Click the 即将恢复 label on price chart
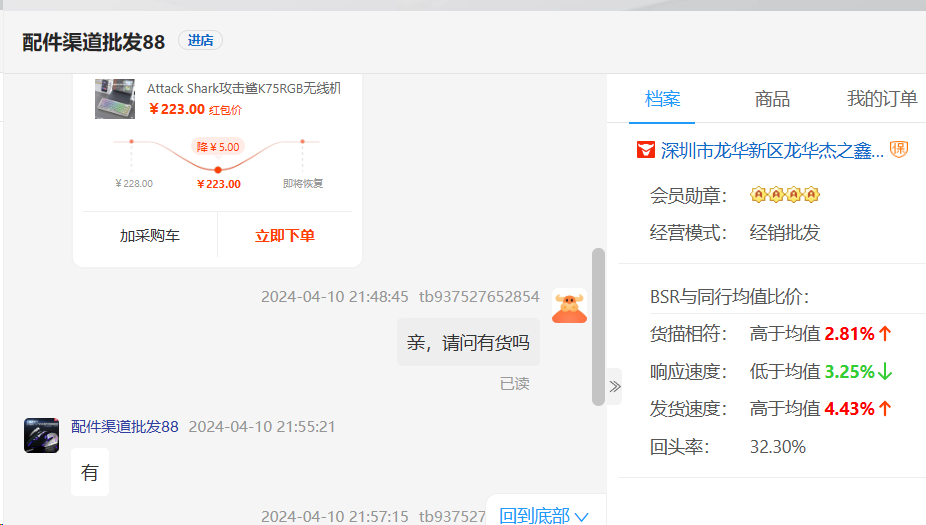 coord(303,184)
